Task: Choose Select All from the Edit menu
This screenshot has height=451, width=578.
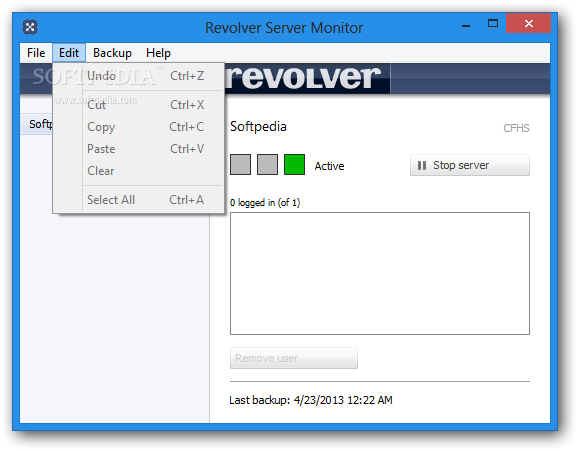Action: [139, 200]
